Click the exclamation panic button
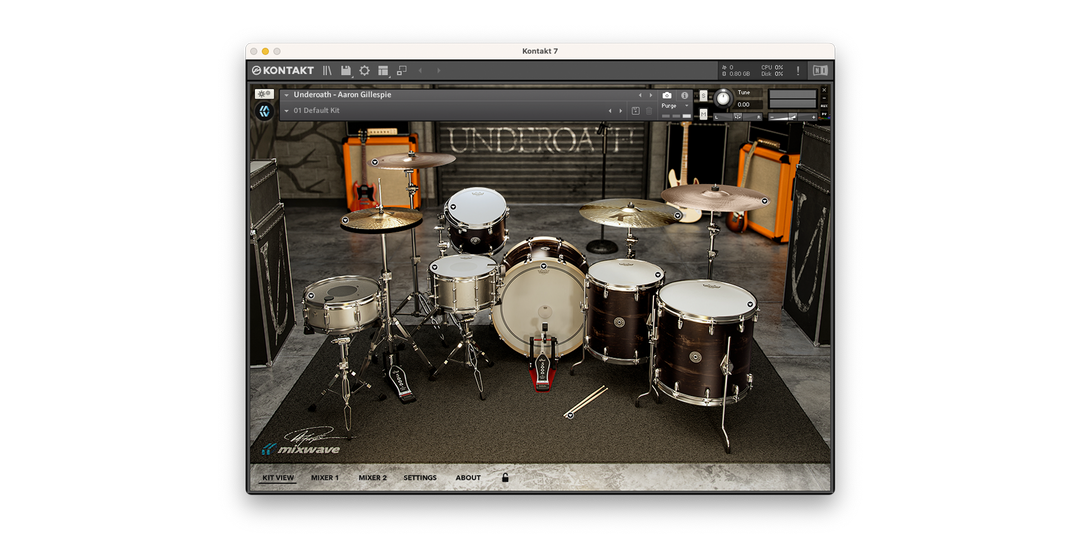The width and height of the screenshot is (1080, 541). point(797,71)
